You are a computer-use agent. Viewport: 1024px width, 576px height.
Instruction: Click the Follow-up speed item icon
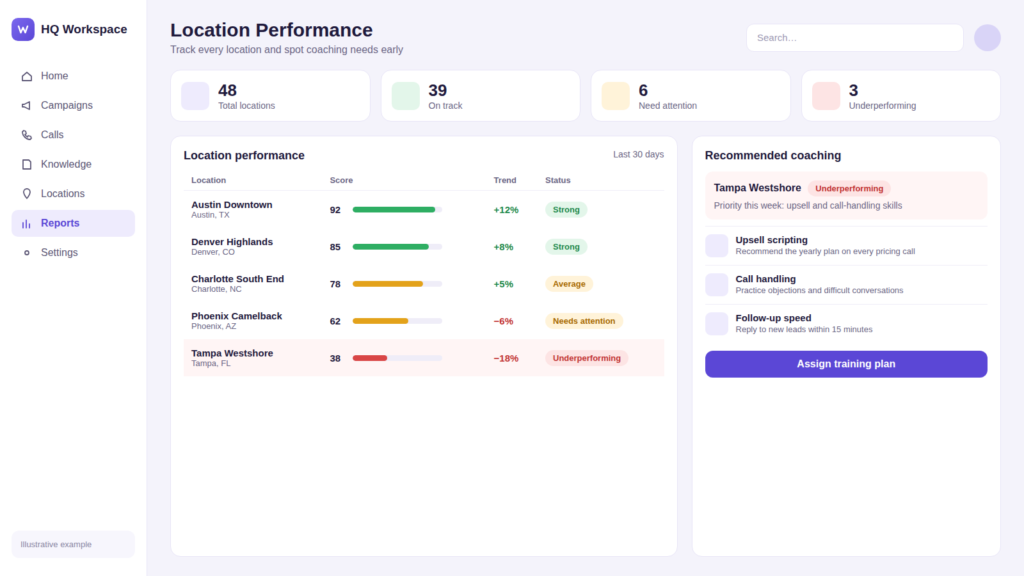716,324
